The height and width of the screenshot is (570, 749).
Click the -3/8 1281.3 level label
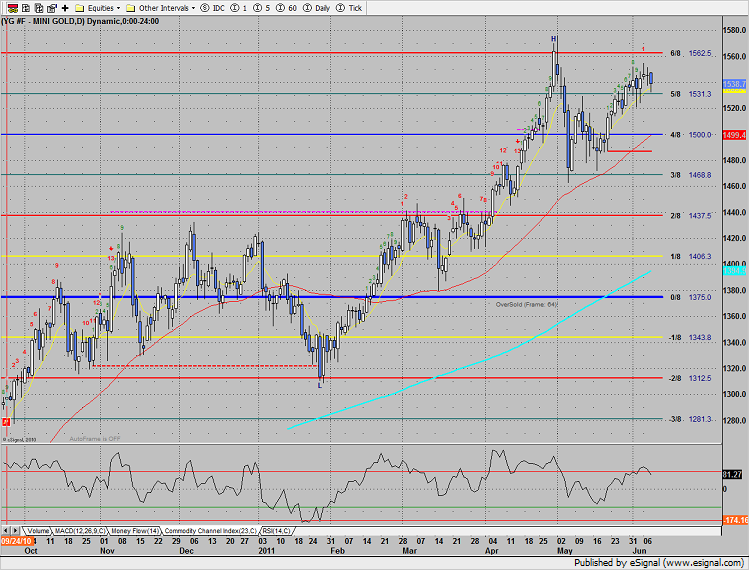point(690,419)
